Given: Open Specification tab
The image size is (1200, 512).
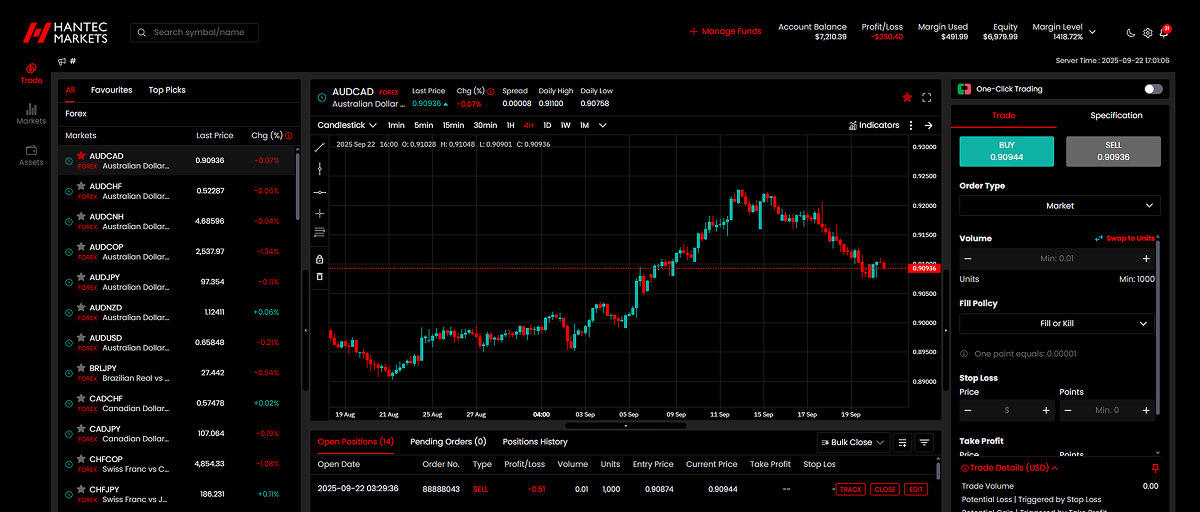Looking at the screenshot, I should click(x=1116, y=116).
